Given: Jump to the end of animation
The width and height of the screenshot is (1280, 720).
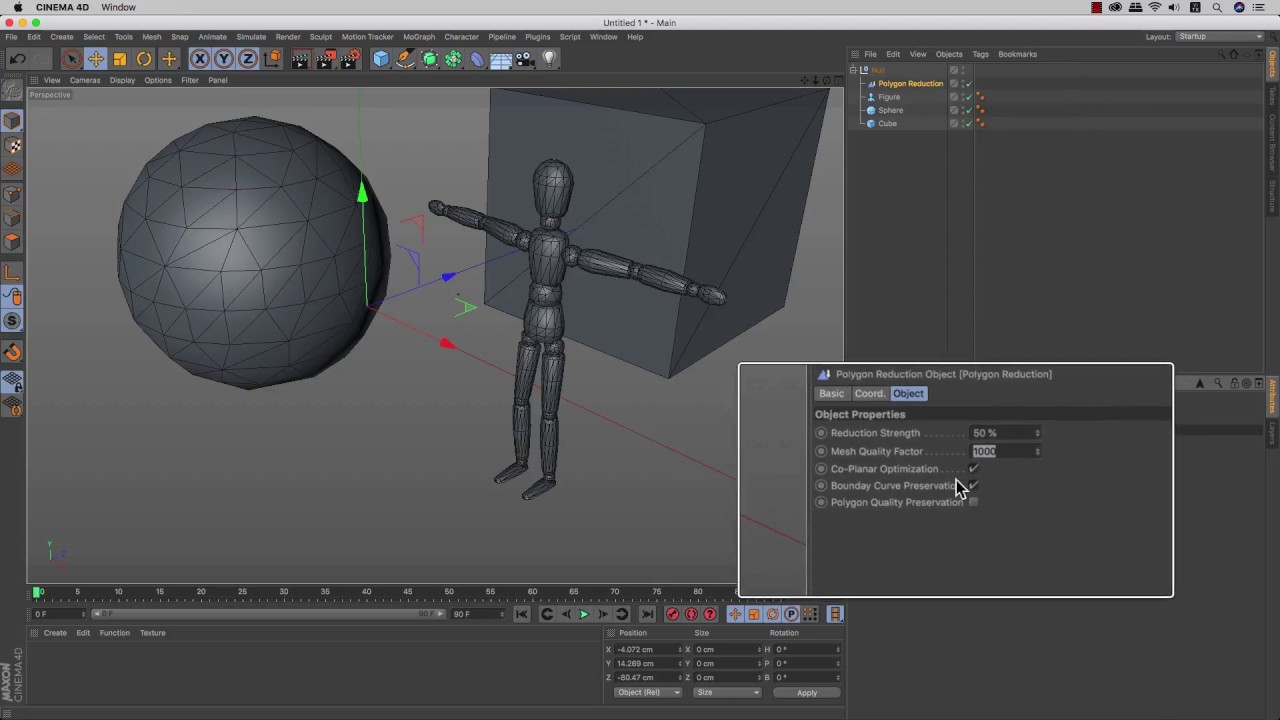Looking at the screenshot, I should (647, 614).
